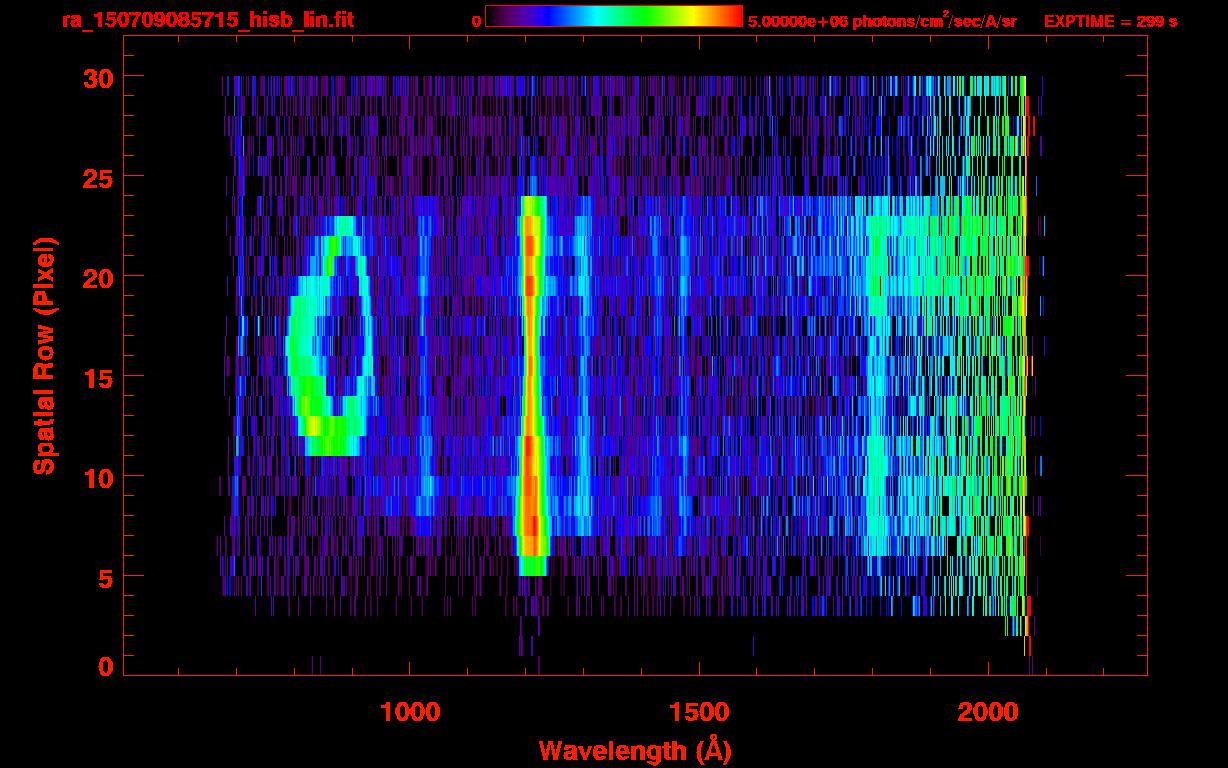This screenshot has height=768, width=1228.
Task: Click the bright vertical emission line near 1216 Å
Action: pos(532,386)
